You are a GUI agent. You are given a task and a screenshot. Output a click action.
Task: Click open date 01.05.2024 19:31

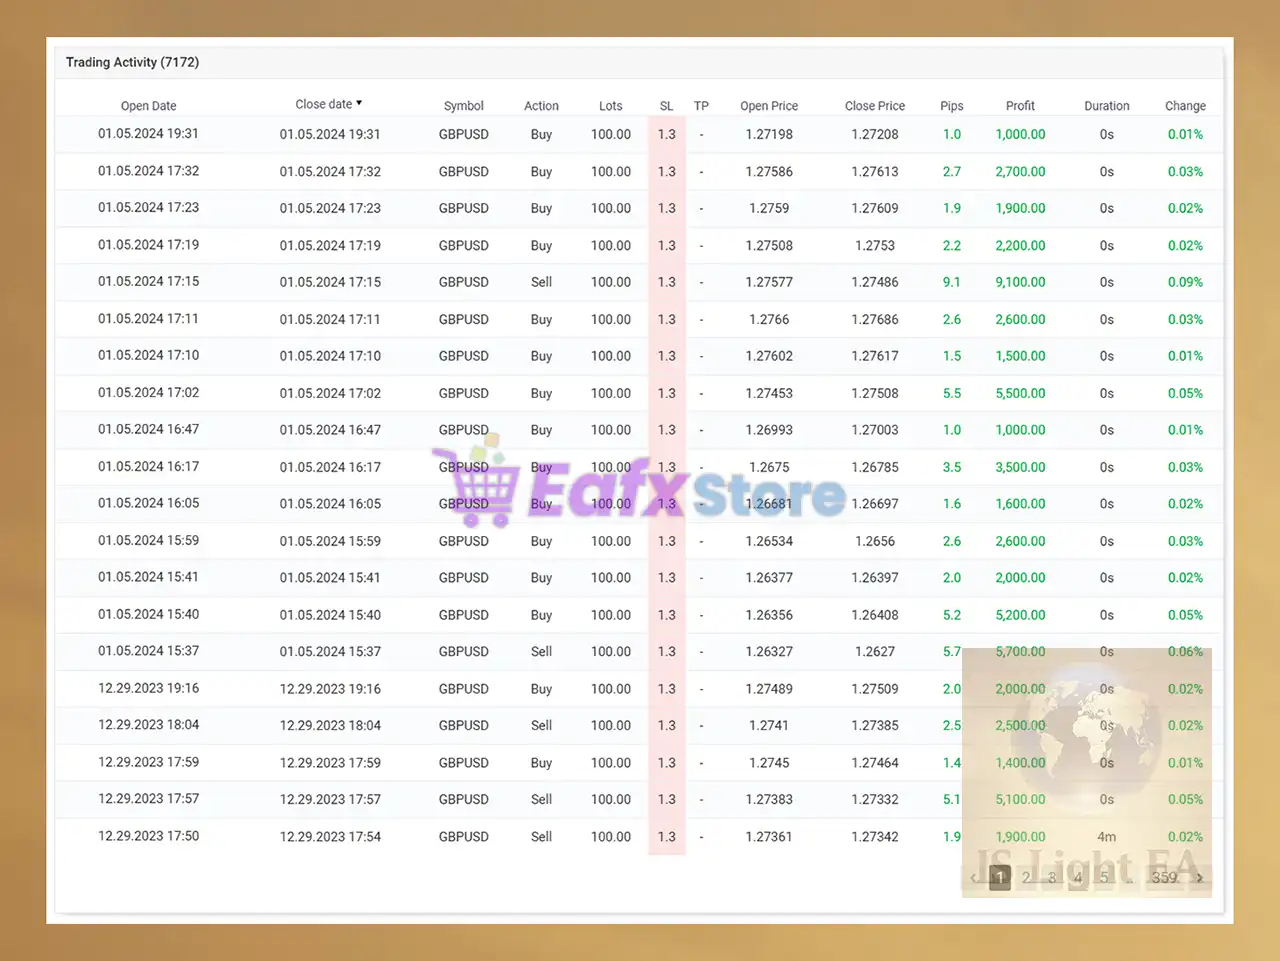pyautogui.click(x=148, y=133)
